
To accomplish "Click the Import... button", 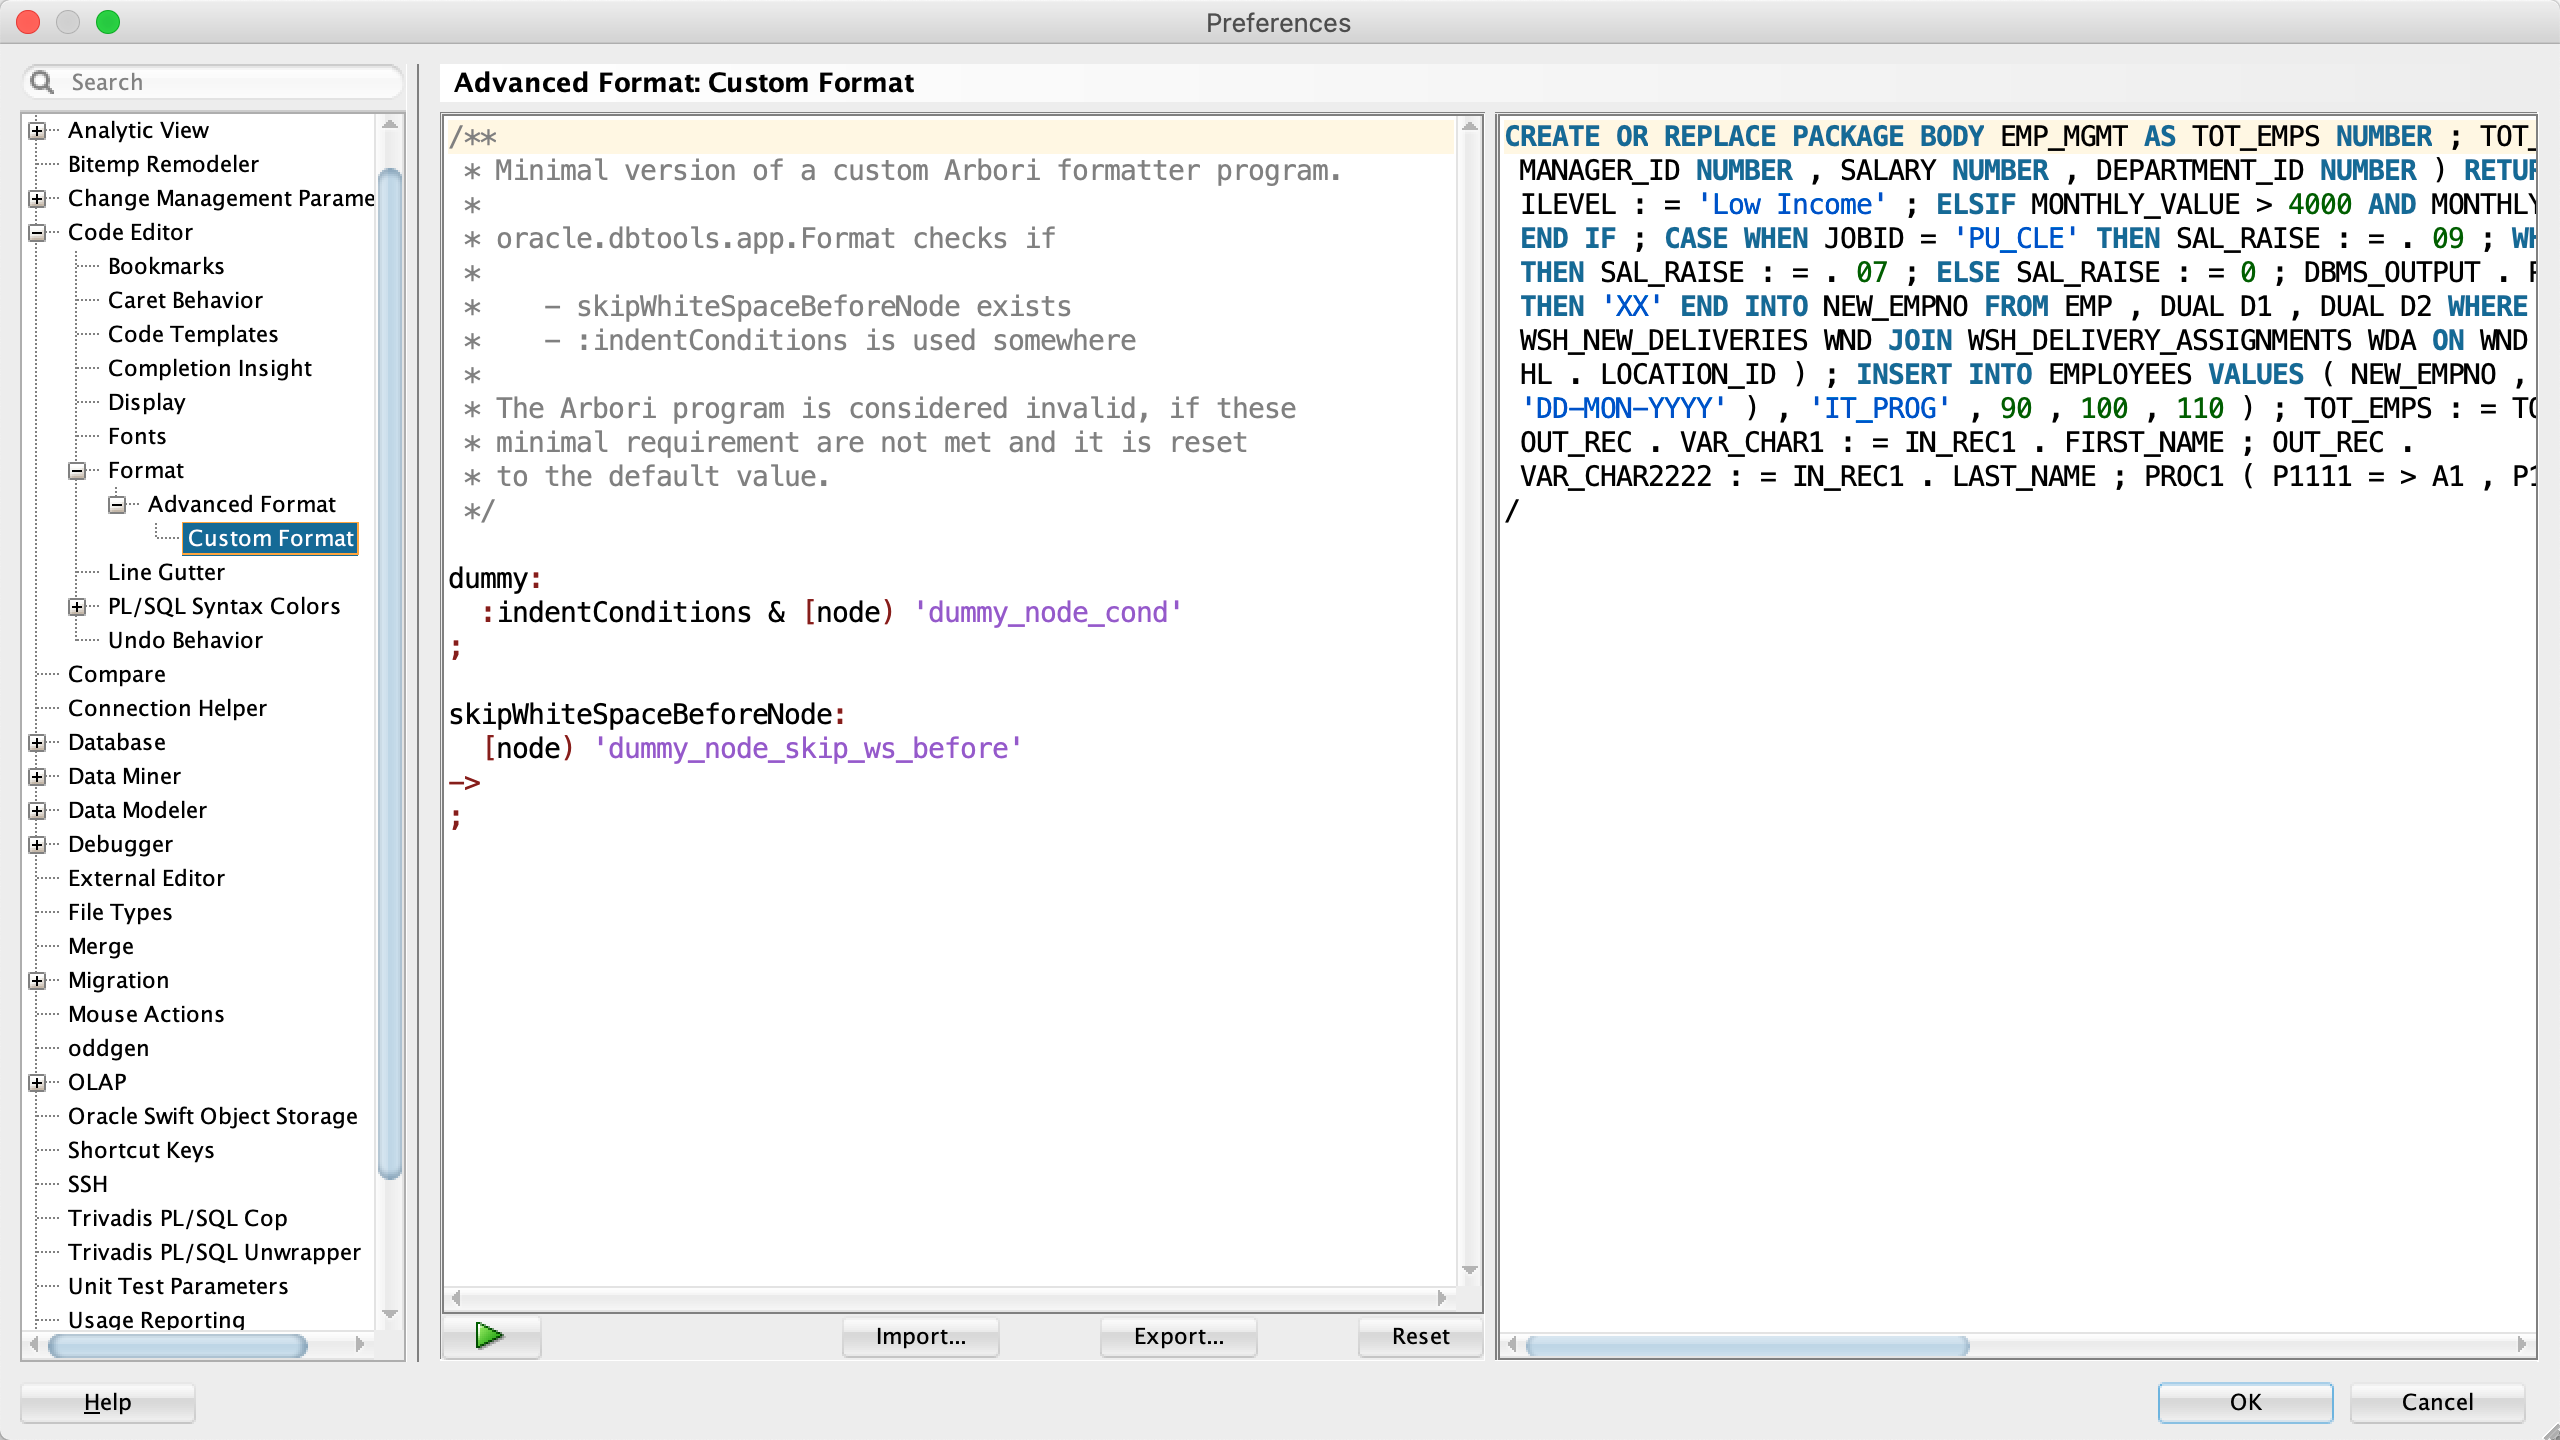I will (920, 1336).
